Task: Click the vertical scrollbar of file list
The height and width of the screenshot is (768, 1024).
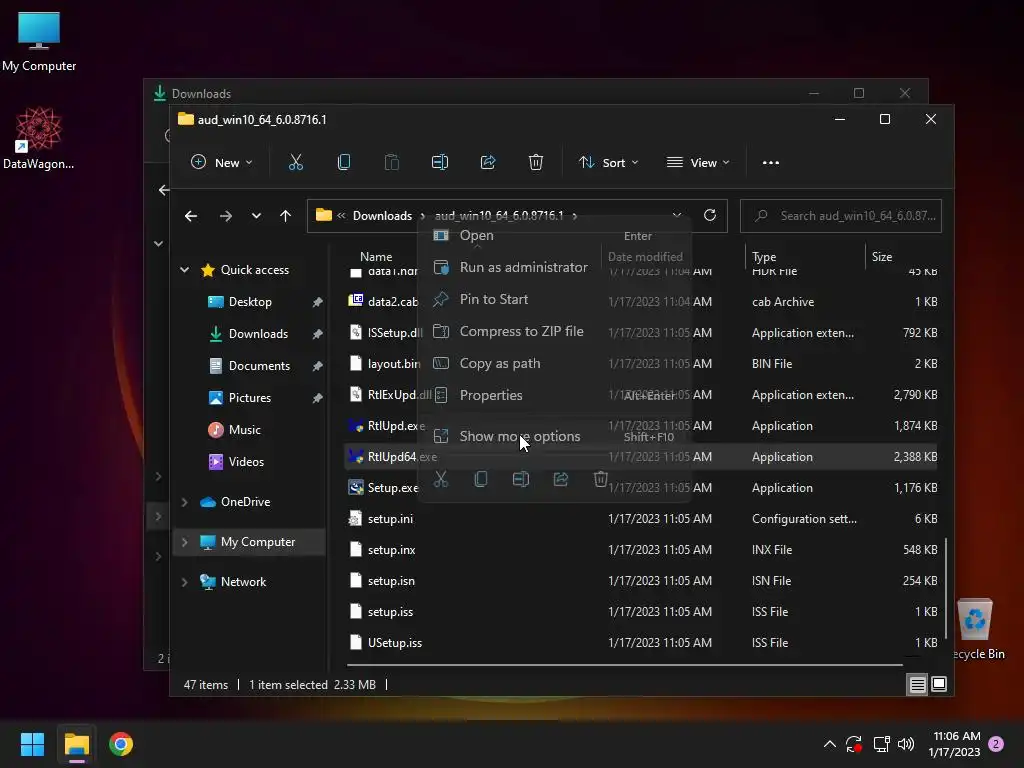Action: tap(945, 589)
